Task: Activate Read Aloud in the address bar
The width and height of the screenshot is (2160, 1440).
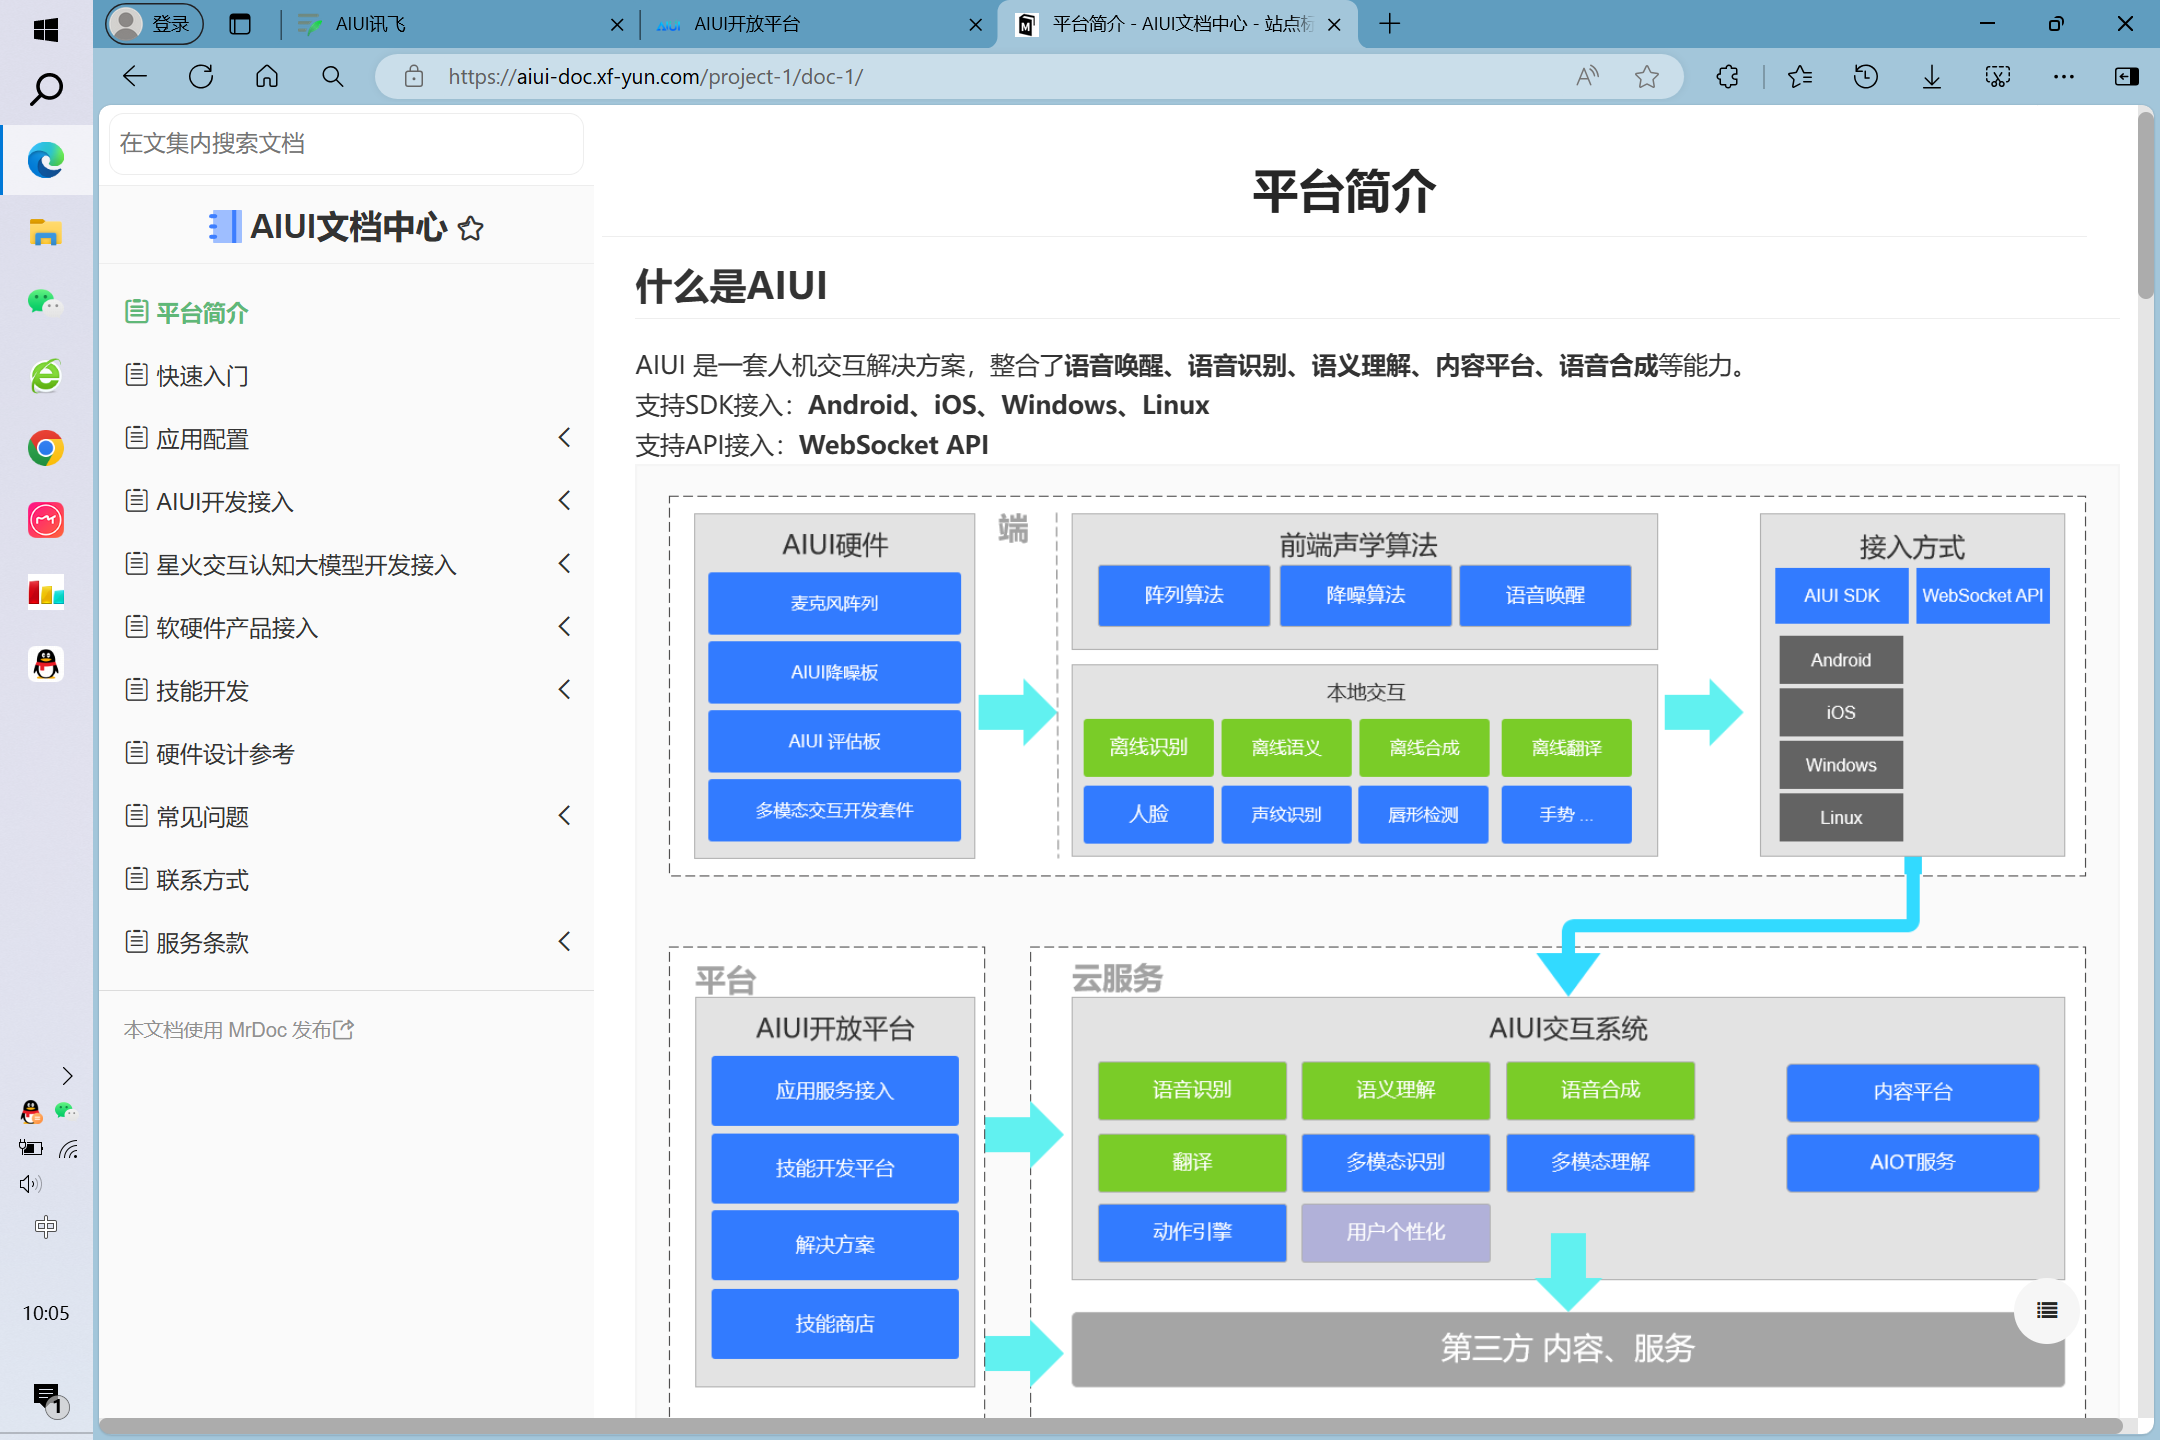Action: pyautogui.click(x=1587, y=77)
